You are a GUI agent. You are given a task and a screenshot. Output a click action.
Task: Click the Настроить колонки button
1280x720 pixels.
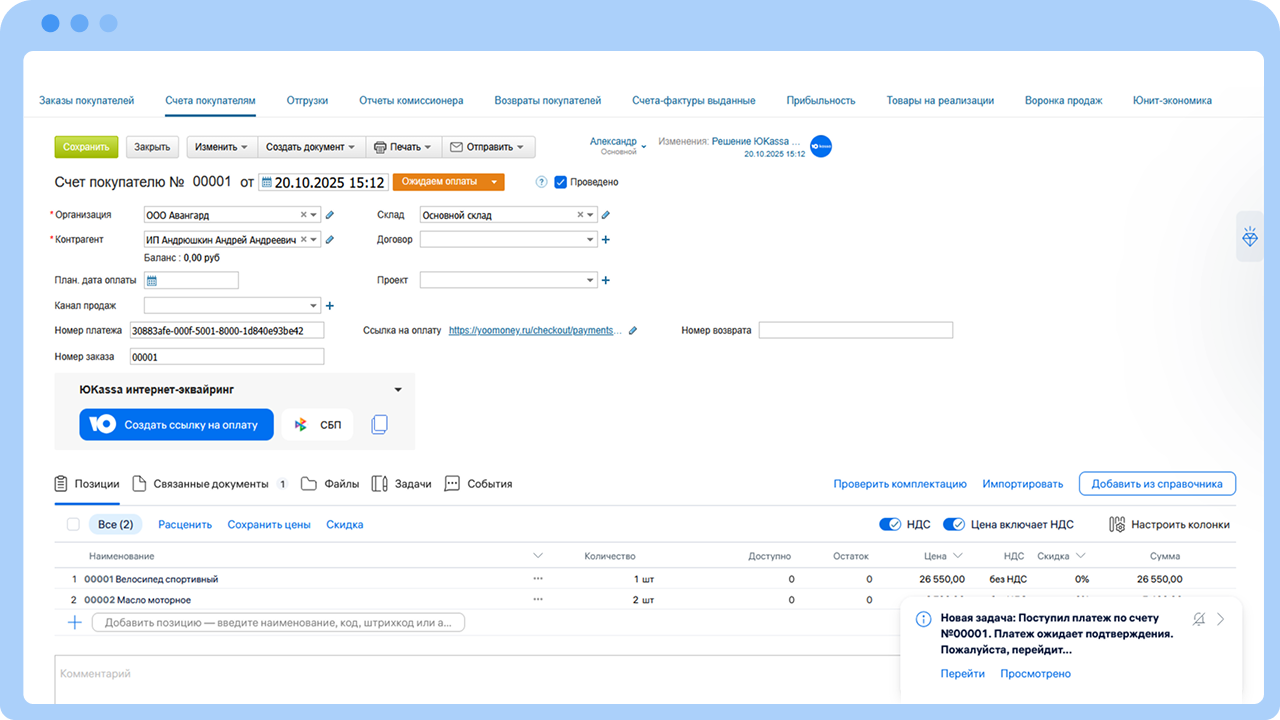coord(1169,524)
